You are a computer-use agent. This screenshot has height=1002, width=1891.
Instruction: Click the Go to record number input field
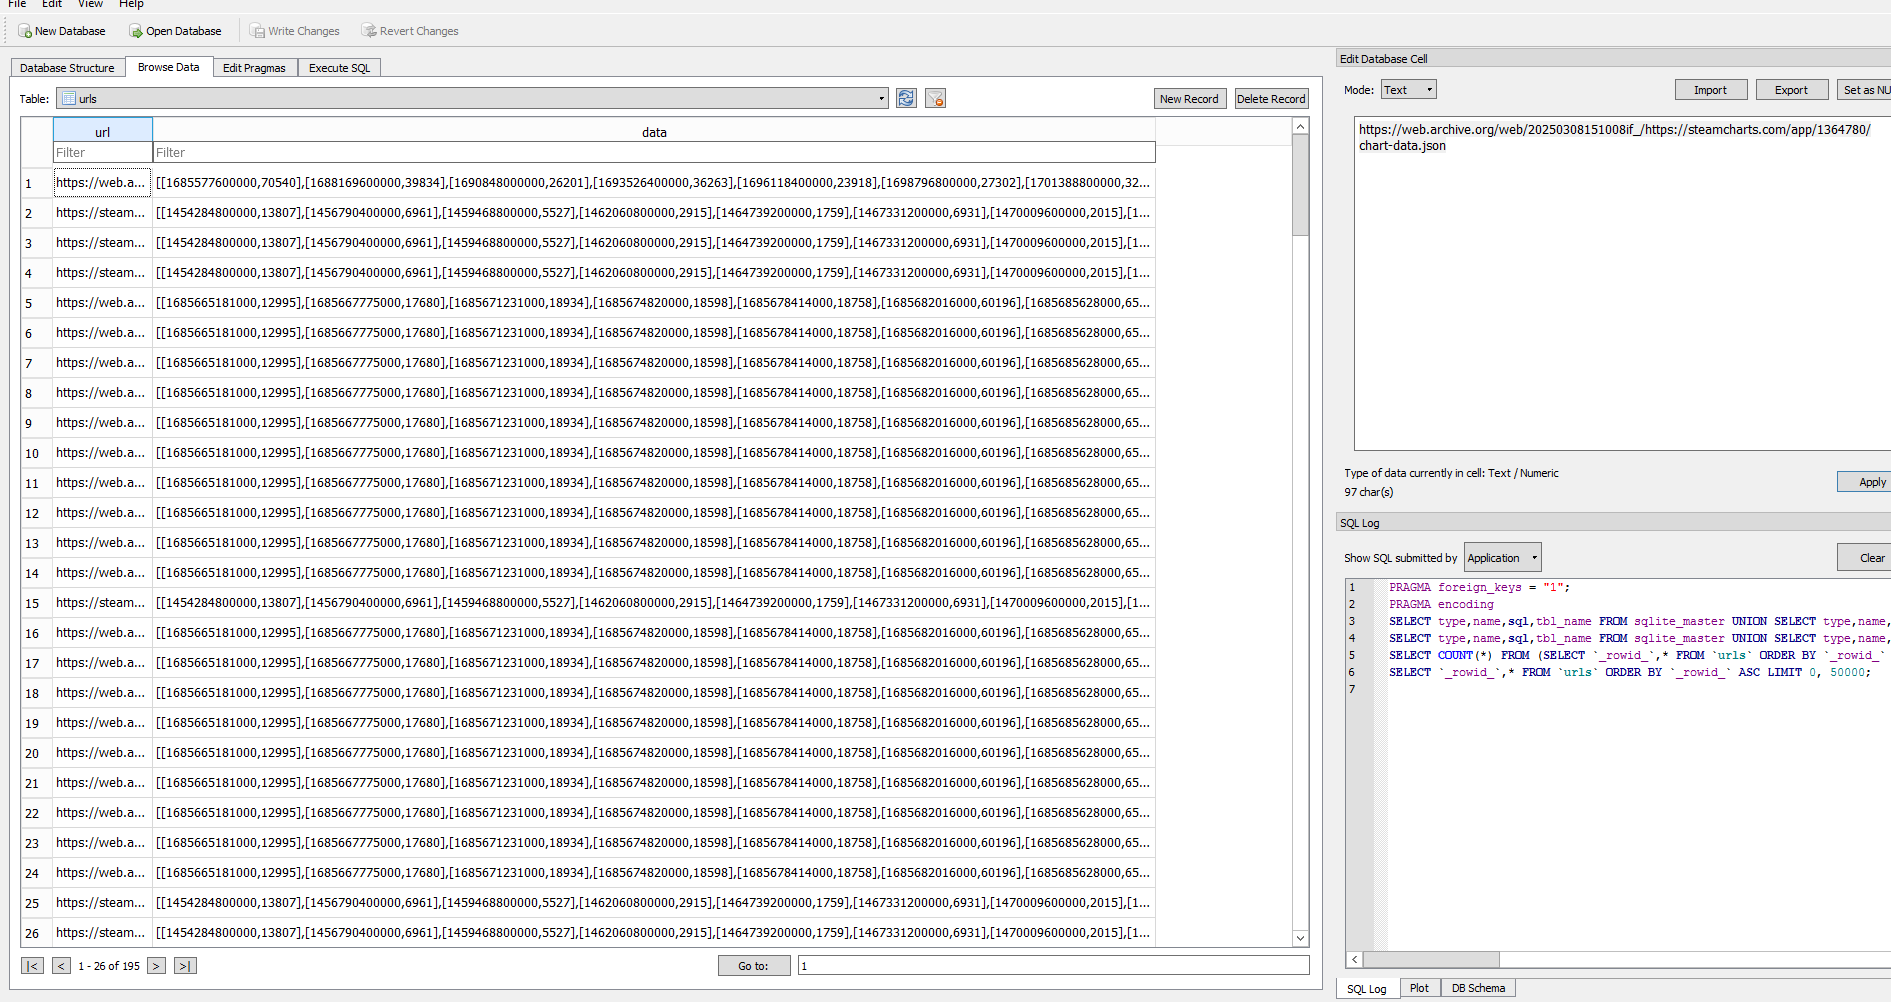[x=1054, y=966]
